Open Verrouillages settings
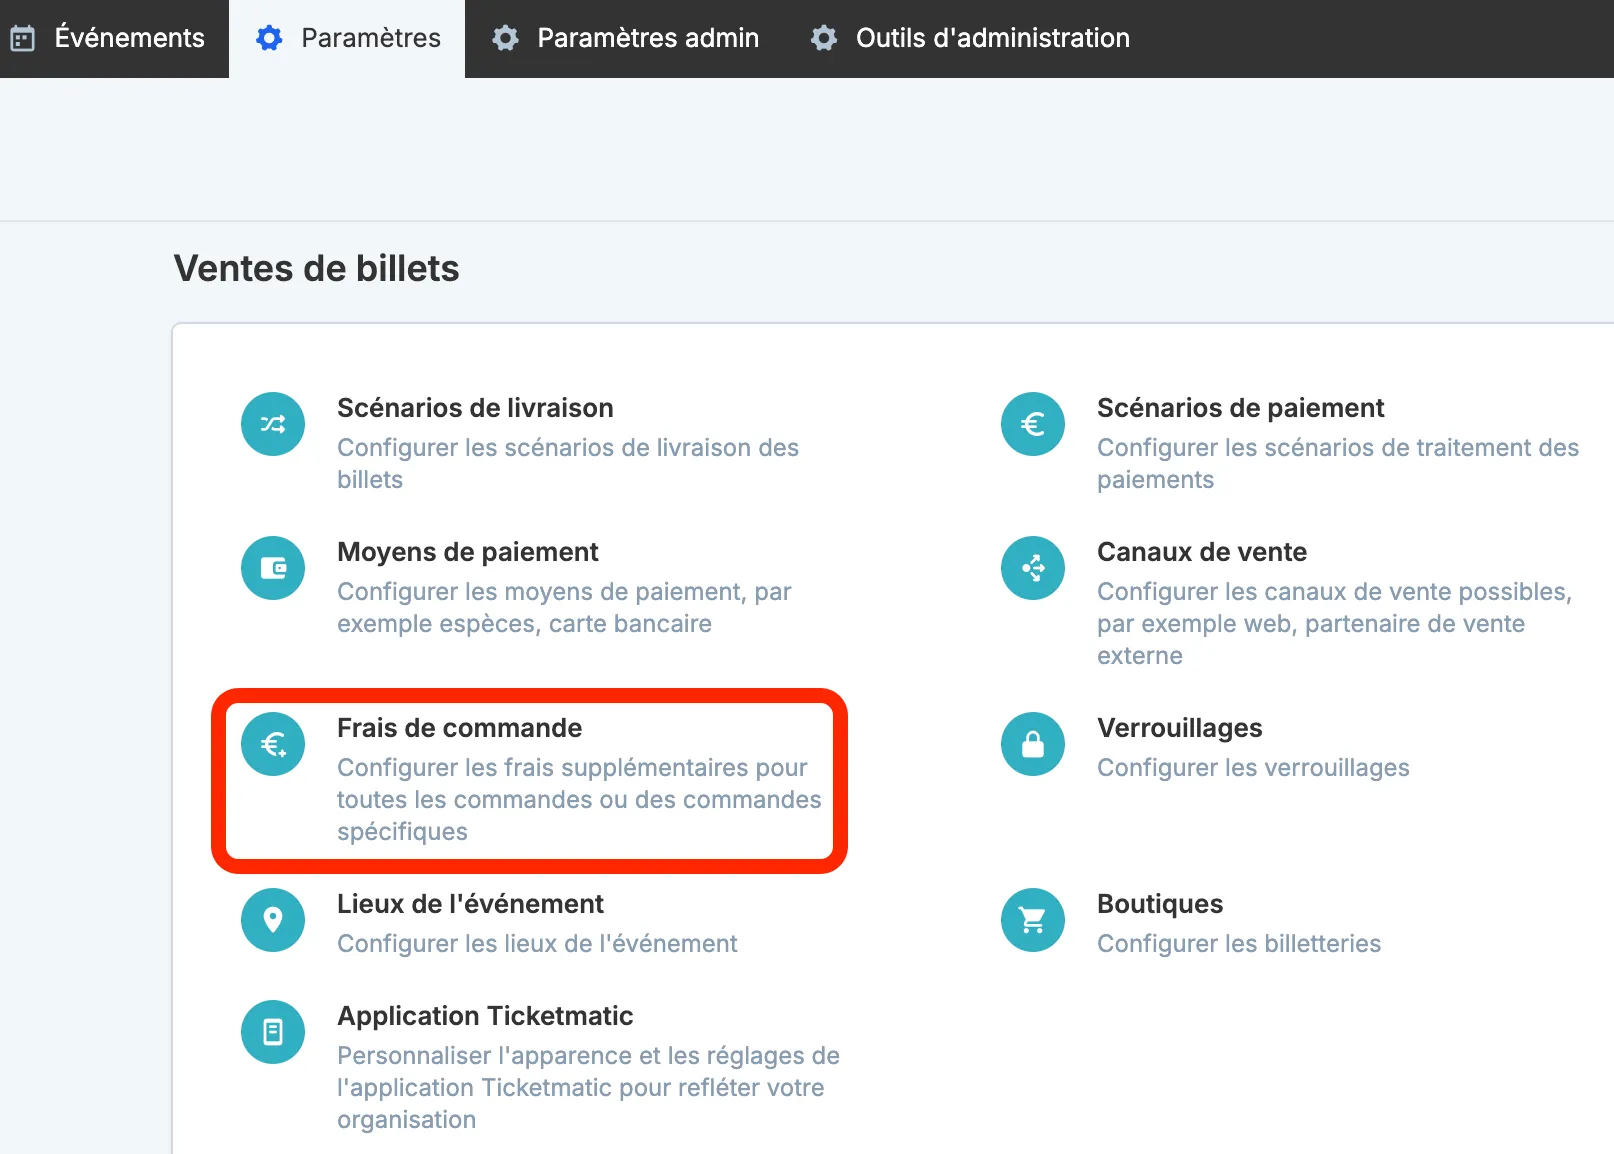The image size is (1614, 1154). click(1180, 728)
